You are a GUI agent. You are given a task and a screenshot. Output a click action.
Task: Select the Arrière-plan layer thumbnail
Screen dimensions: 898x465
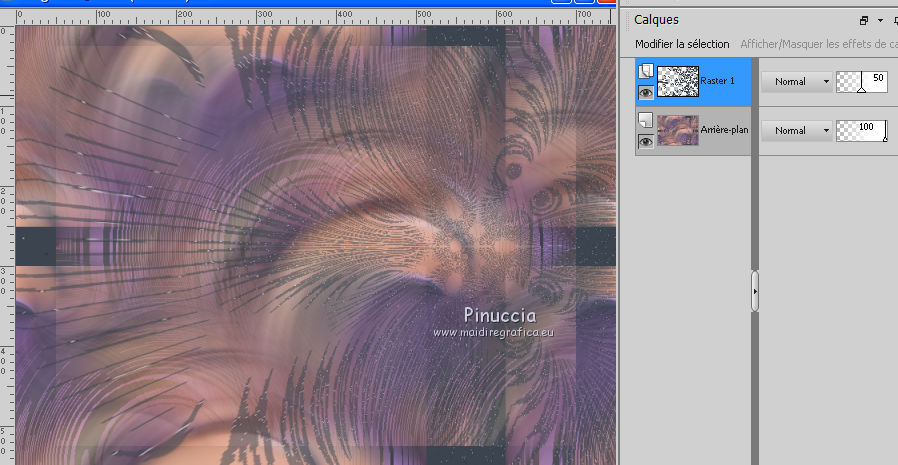pyautogui.click(x=678, y=131)
